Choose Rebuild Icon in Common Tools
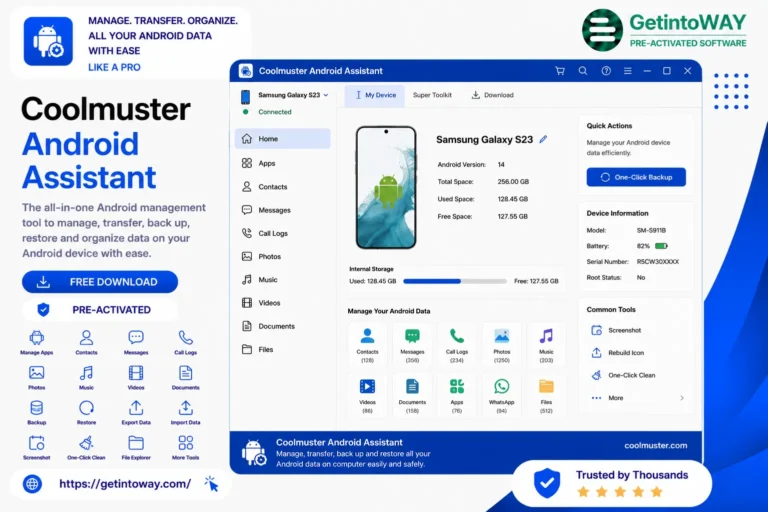Screen dimensions: 768x512 (x=618, y=353)
